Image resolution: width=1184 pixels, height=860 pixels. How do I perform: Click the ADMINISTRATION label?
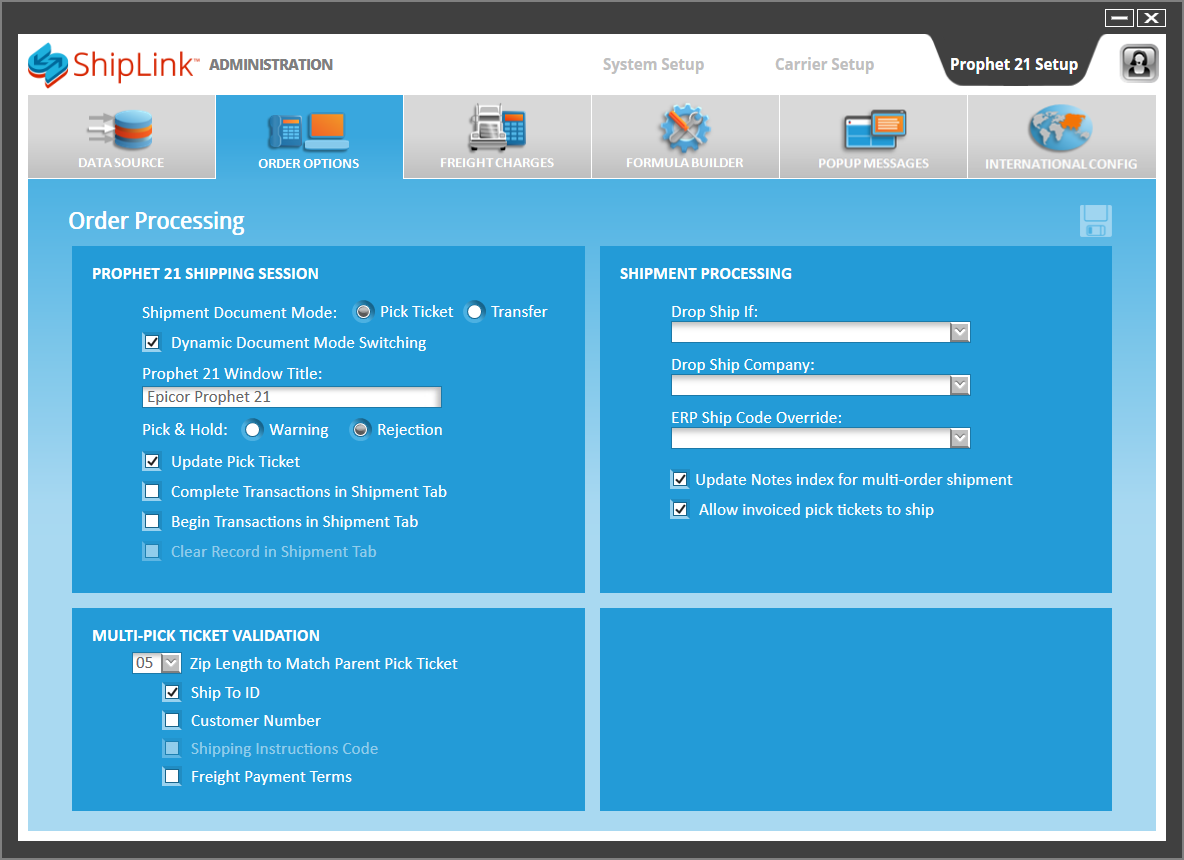coord(271,65)
